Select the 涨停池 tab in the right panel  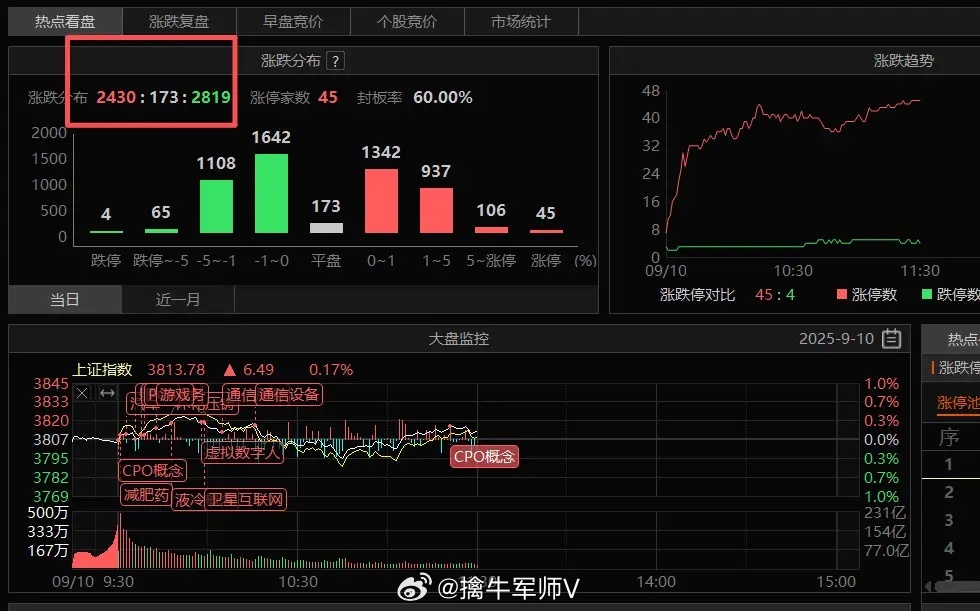coord(958,403)
